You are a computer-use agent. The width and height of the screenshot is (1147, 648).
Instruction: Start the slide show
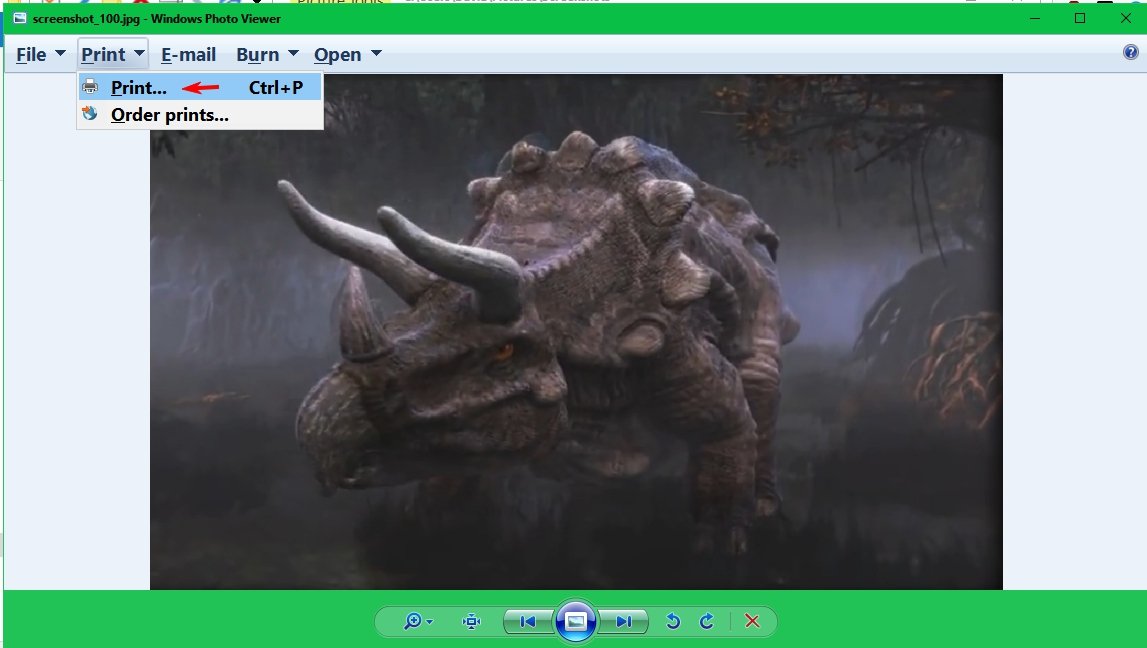[576, 622]
